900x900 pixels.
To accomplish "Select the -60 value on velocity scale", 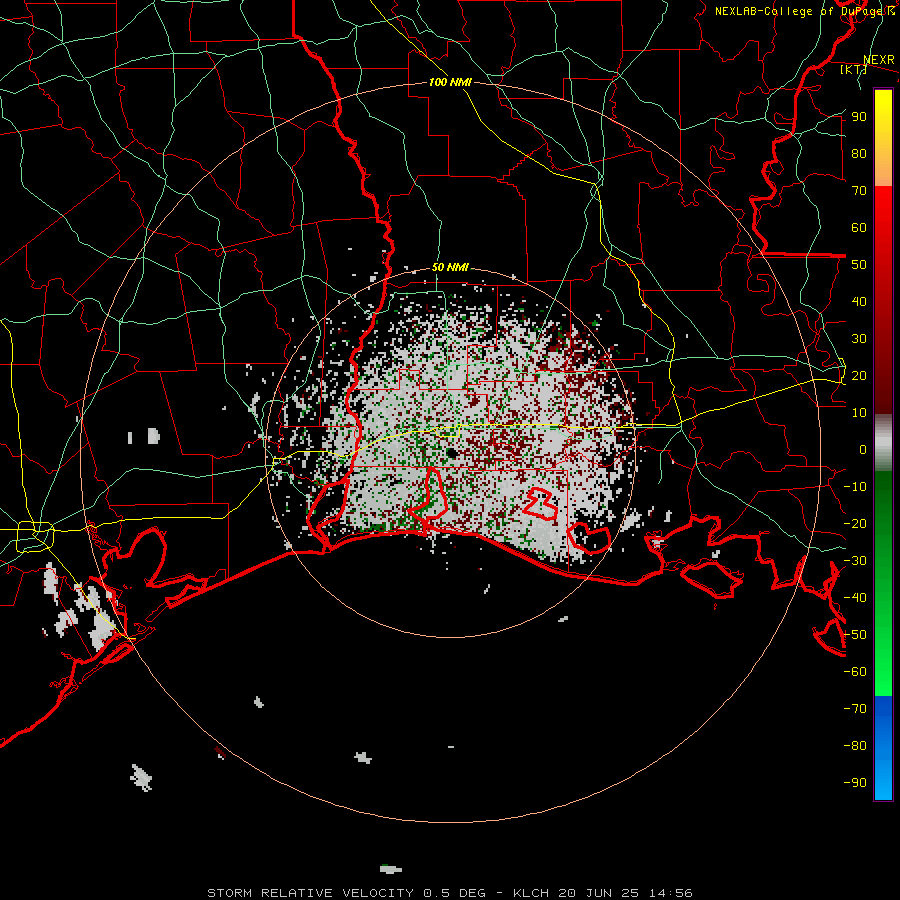I will [x=855, y=672].
